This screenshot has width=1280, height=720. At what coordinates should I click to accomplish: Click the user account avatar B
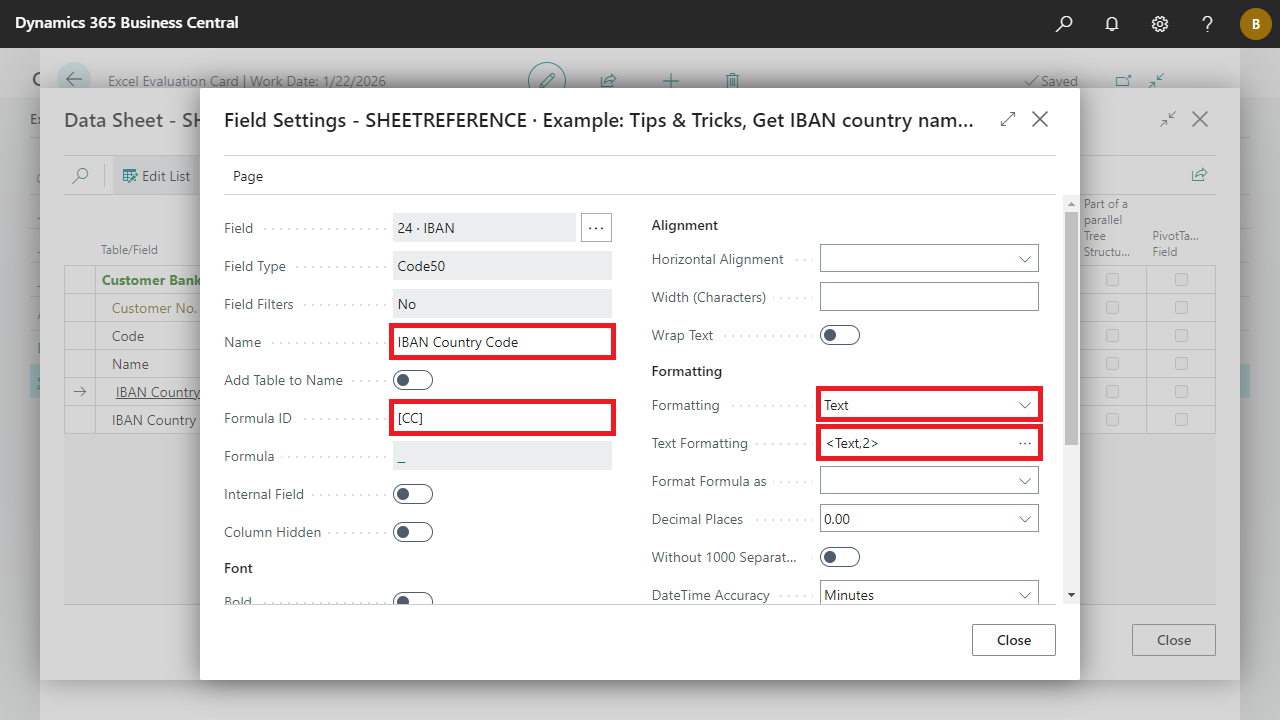1255,23
